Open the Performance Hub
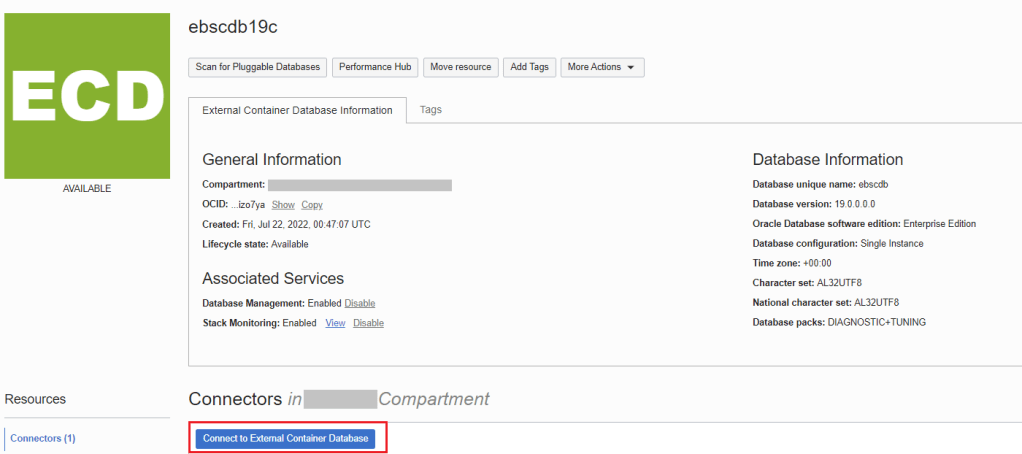Image resolution: width=1022 pixels, height=454 pixels. point(375,67)
